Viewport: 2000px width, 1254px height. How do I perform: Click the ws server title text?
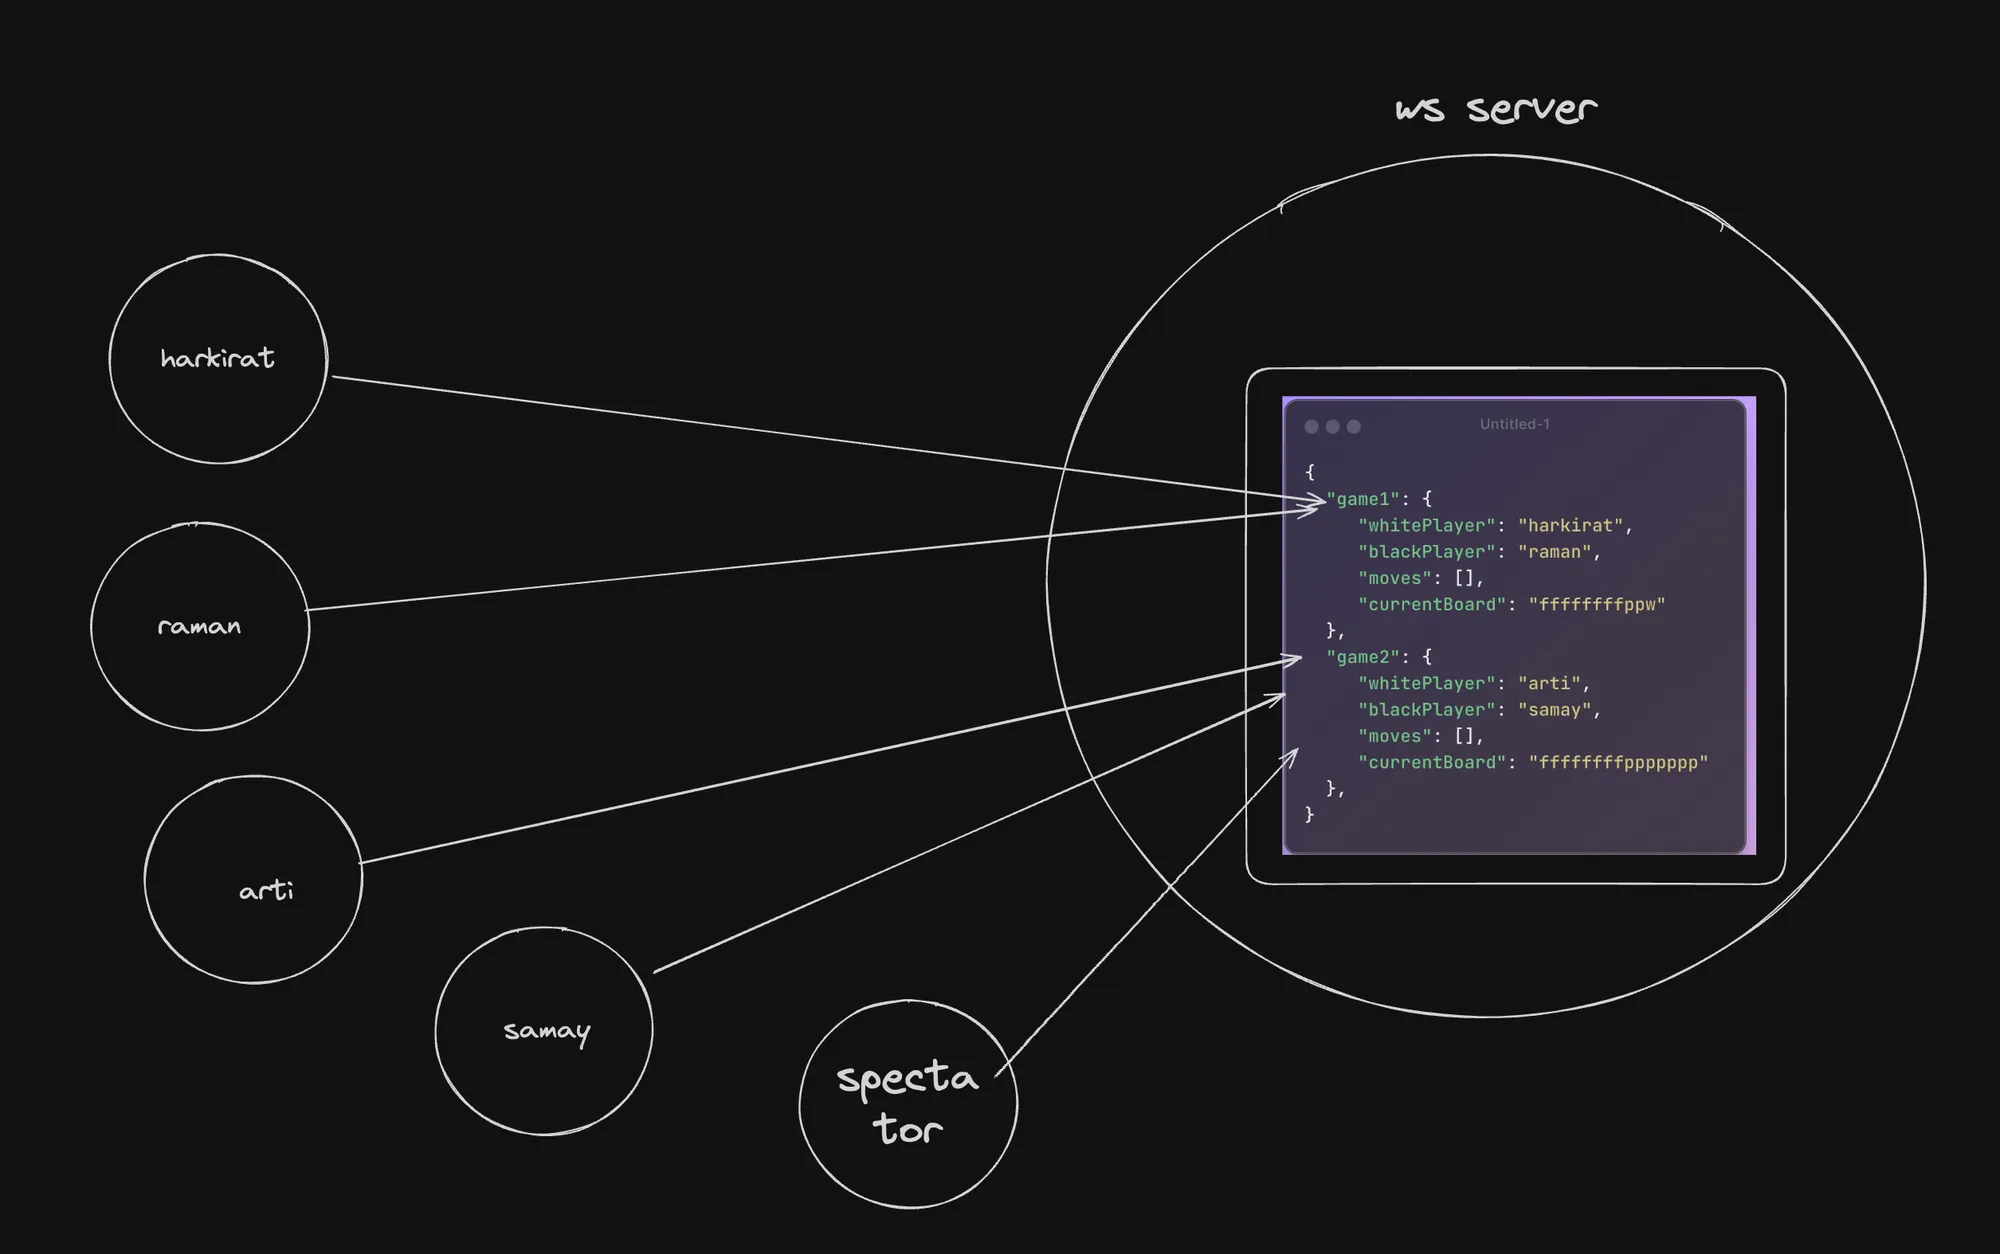click(1495, 109)
